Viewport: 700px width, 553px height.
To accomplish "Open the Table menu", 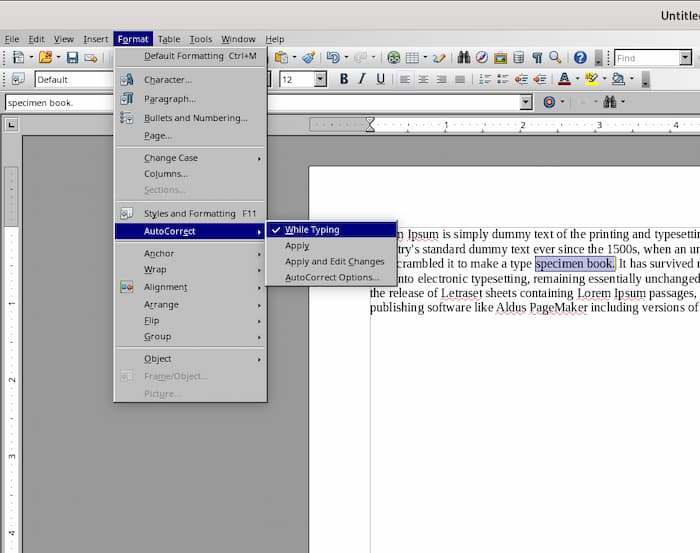I will pyautogui.click(x=168, y=39).
